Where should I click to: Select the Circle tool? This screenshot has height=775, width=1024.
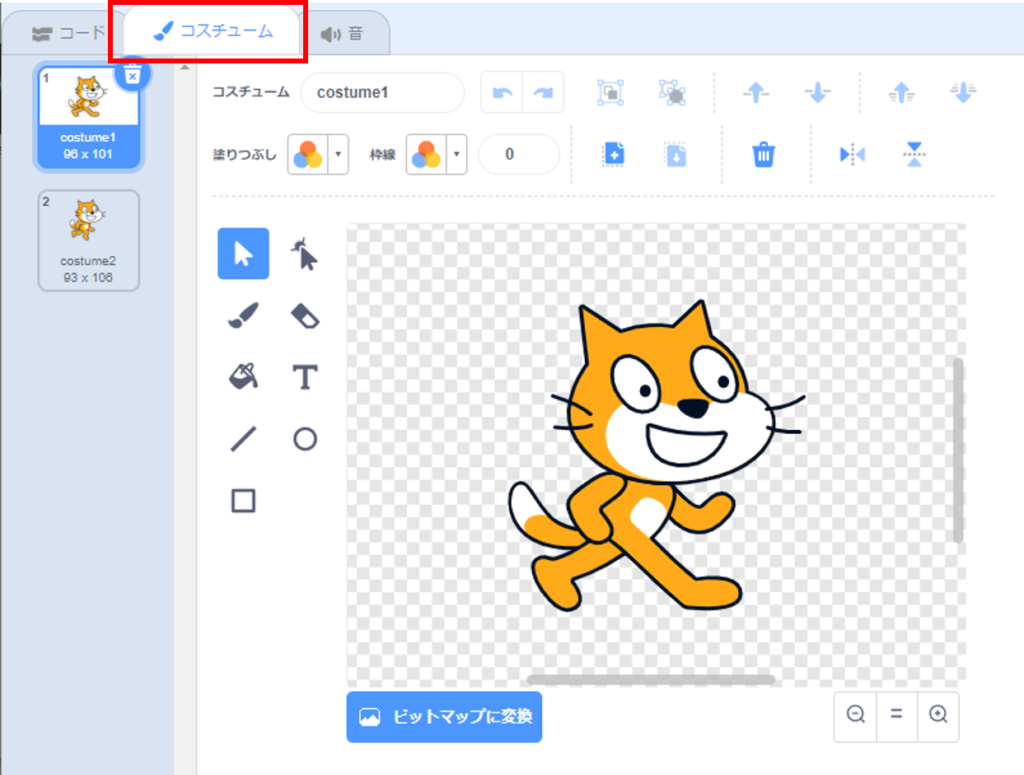[x=305, y=439]
